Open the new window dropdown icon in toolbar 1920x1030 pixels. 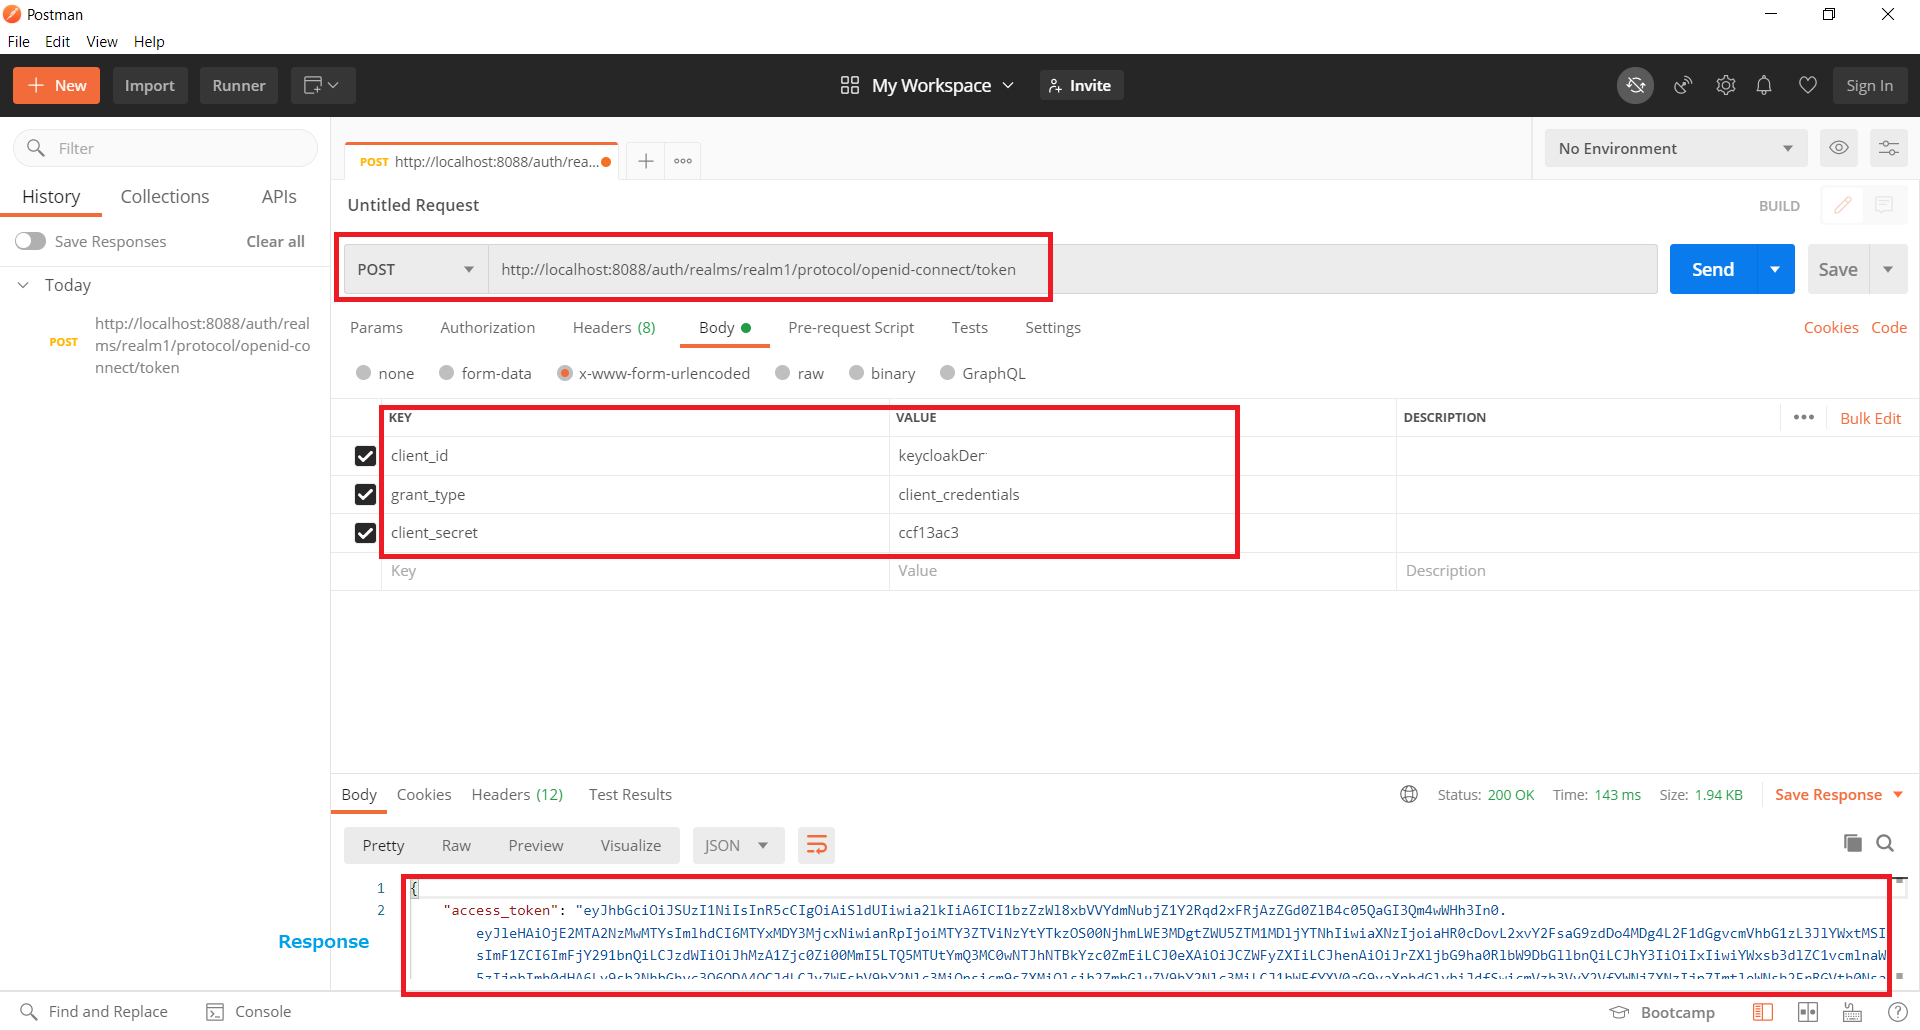(x=322, y=86)
